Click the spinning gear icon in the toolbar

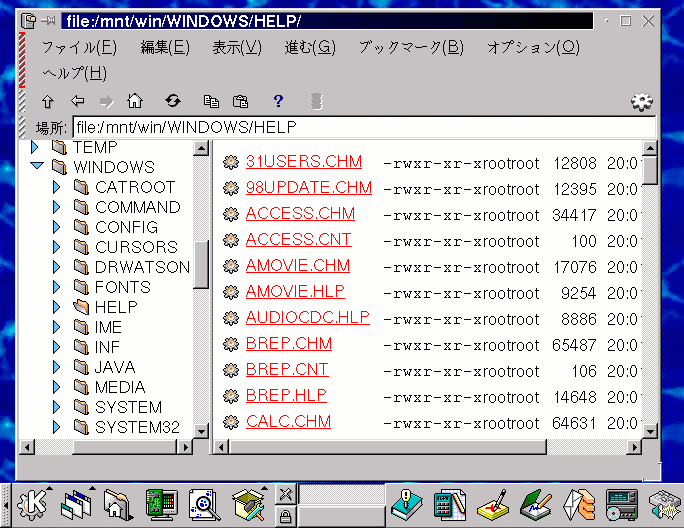[x=642, y=102]
